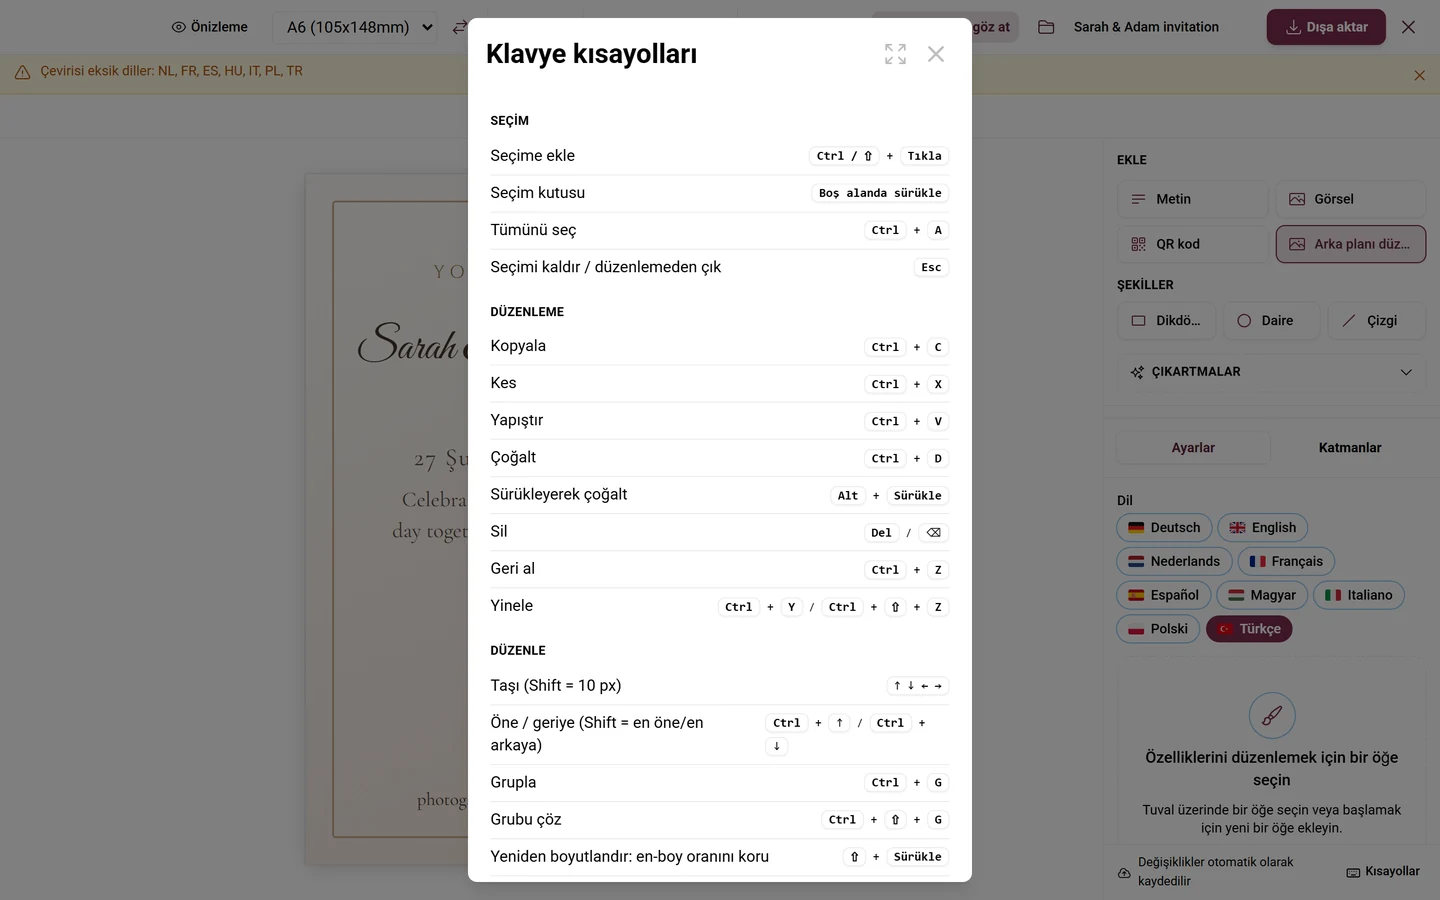This screenshot has width=1440, height=900.
Task: Close the Klavye kısayolları dialog
Action: point(936,54)
